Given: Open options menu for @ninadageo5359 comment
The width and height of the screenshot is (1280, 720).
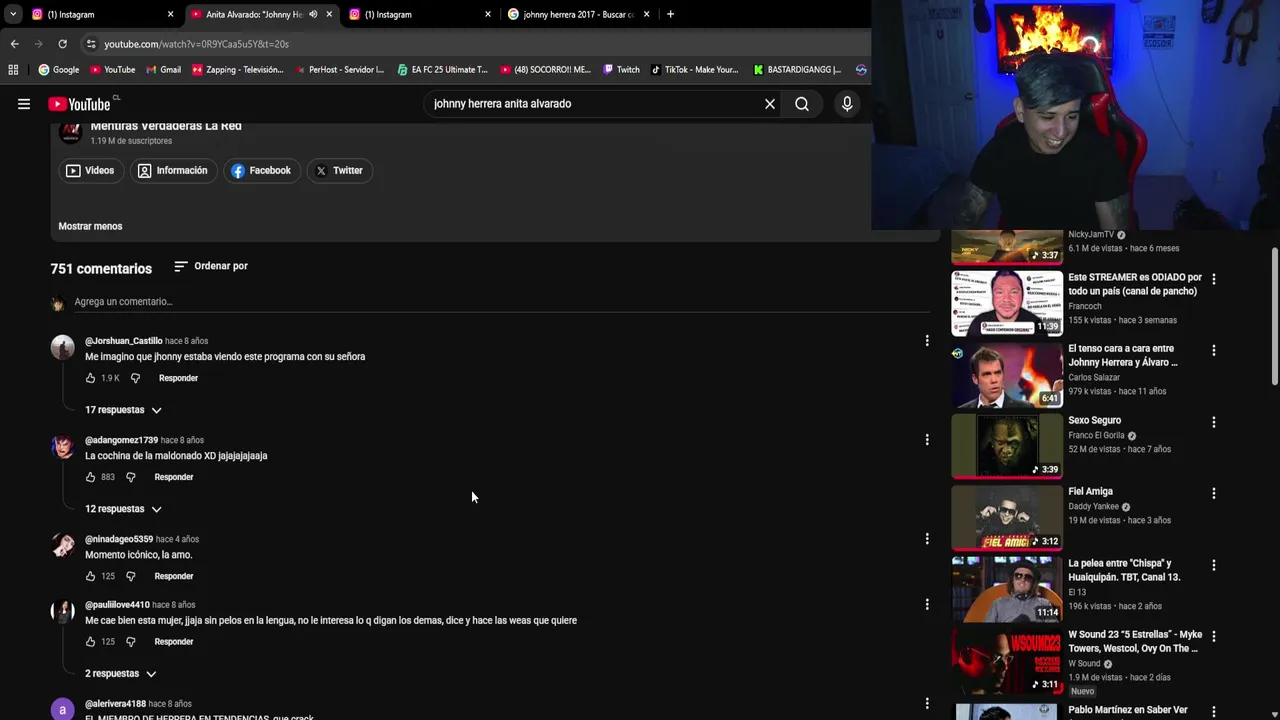Looking at the screenshot, I should click(x=927, y=539).
